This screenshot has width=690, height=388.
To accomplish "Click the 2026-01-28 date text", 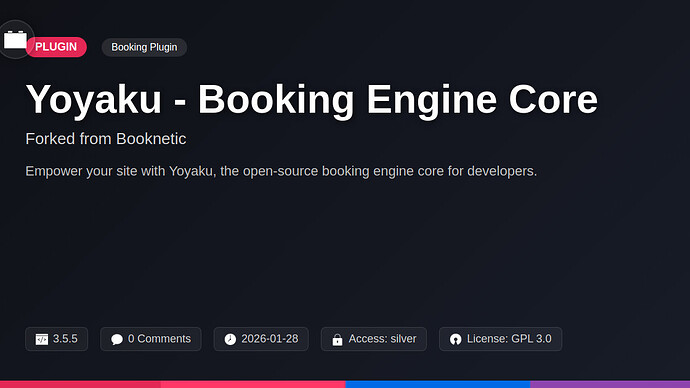I will coord(270,339).
